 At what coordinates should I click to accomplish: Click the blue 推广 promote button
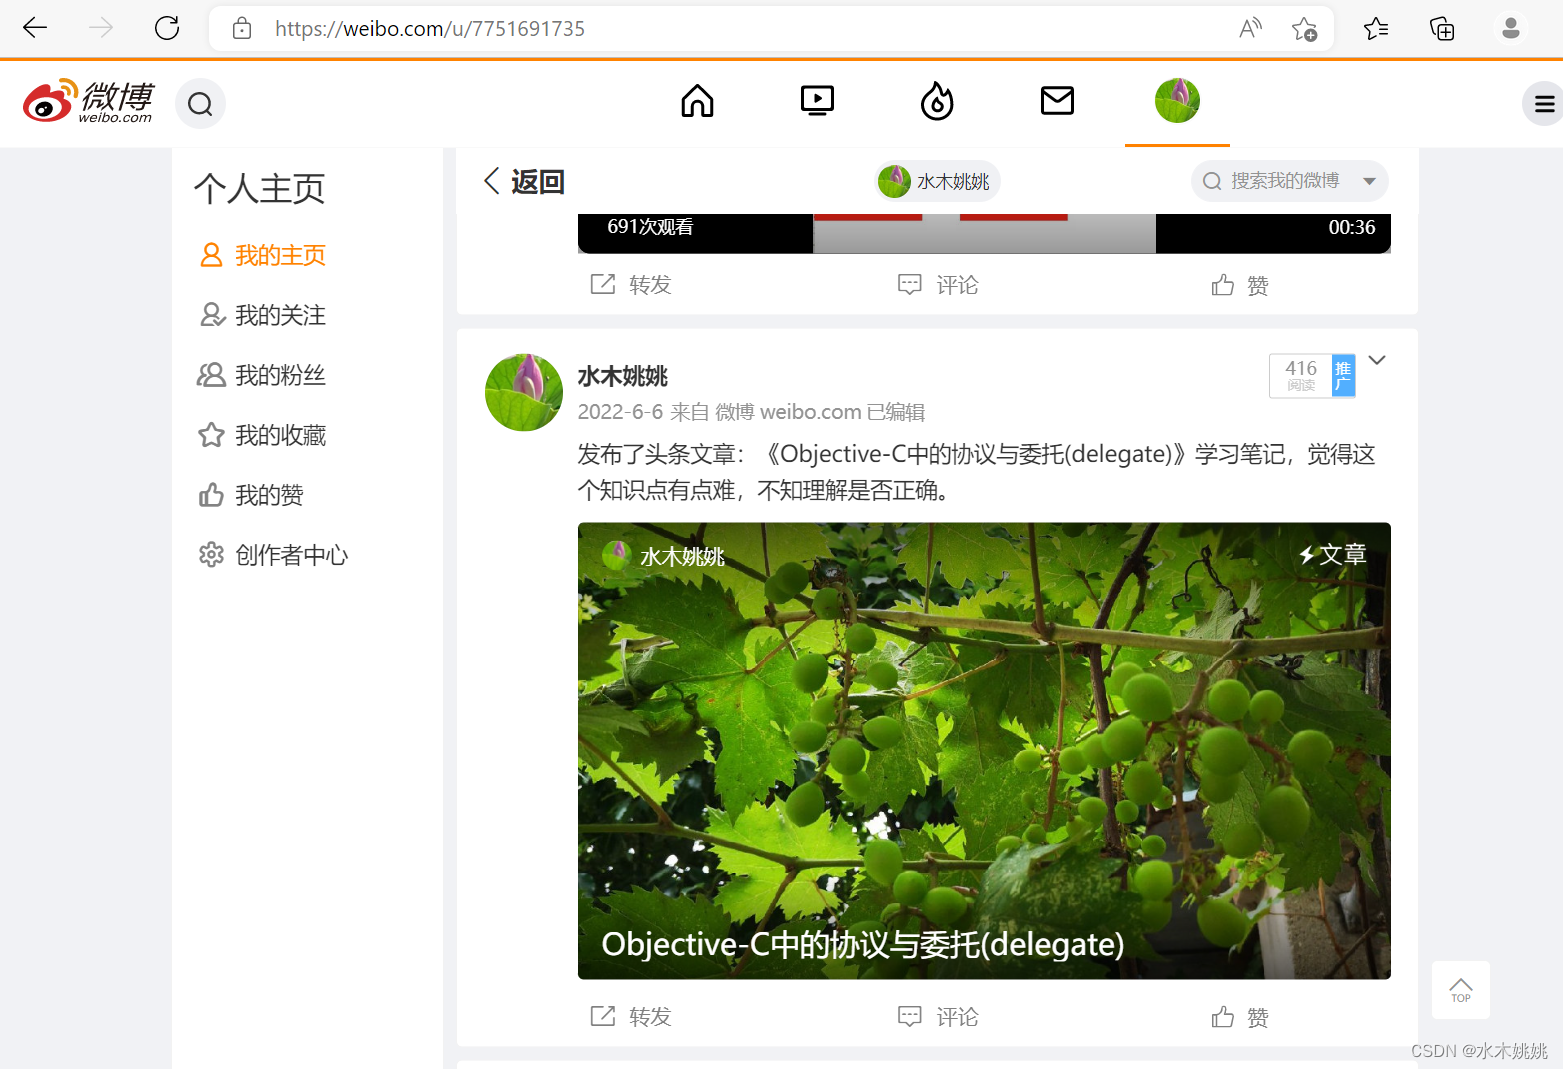click(1343, 376)
